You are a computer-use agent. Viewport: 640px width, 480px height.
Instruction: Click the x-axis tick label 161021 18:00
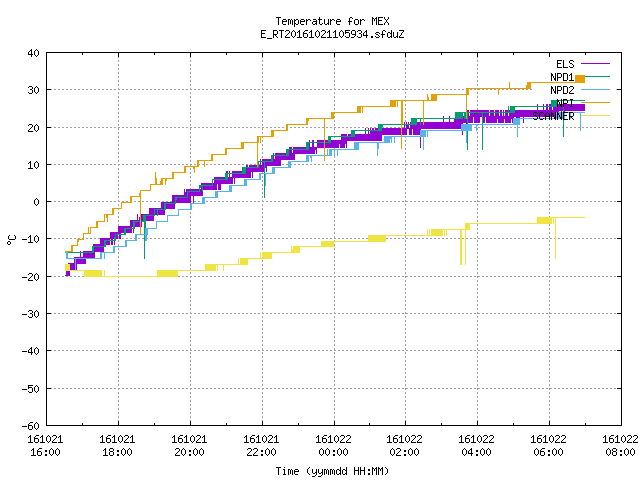point(117,446)
